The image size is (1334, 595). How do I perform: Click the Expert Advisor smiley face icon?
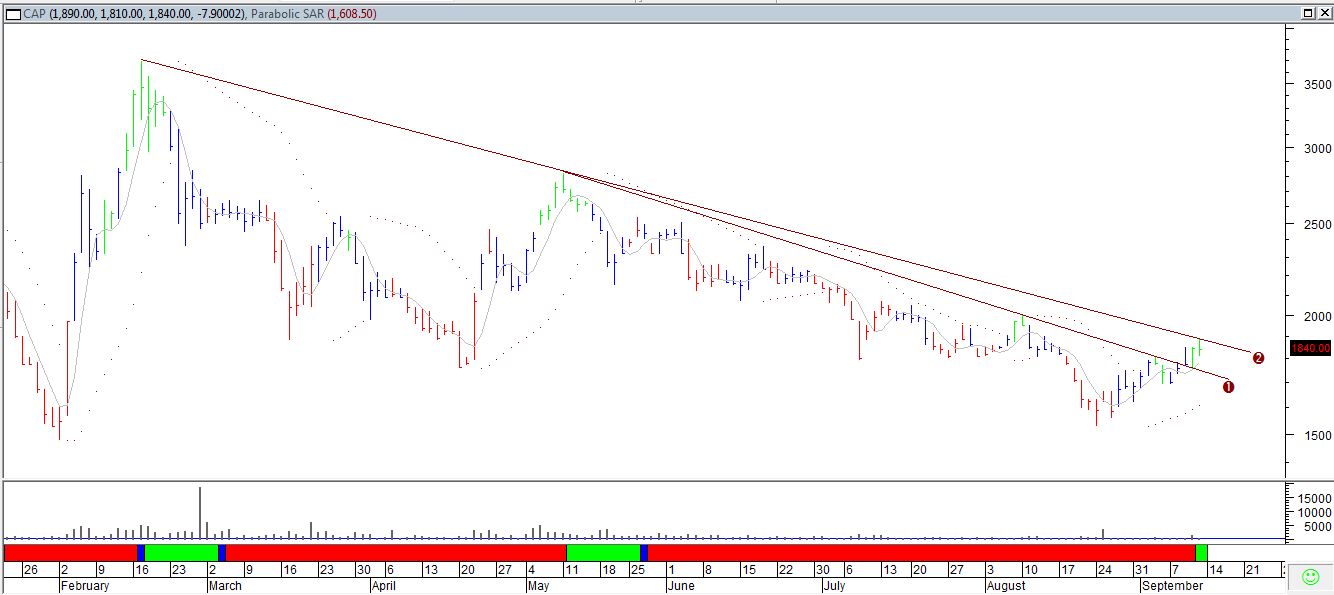[x=1310, y=577]
